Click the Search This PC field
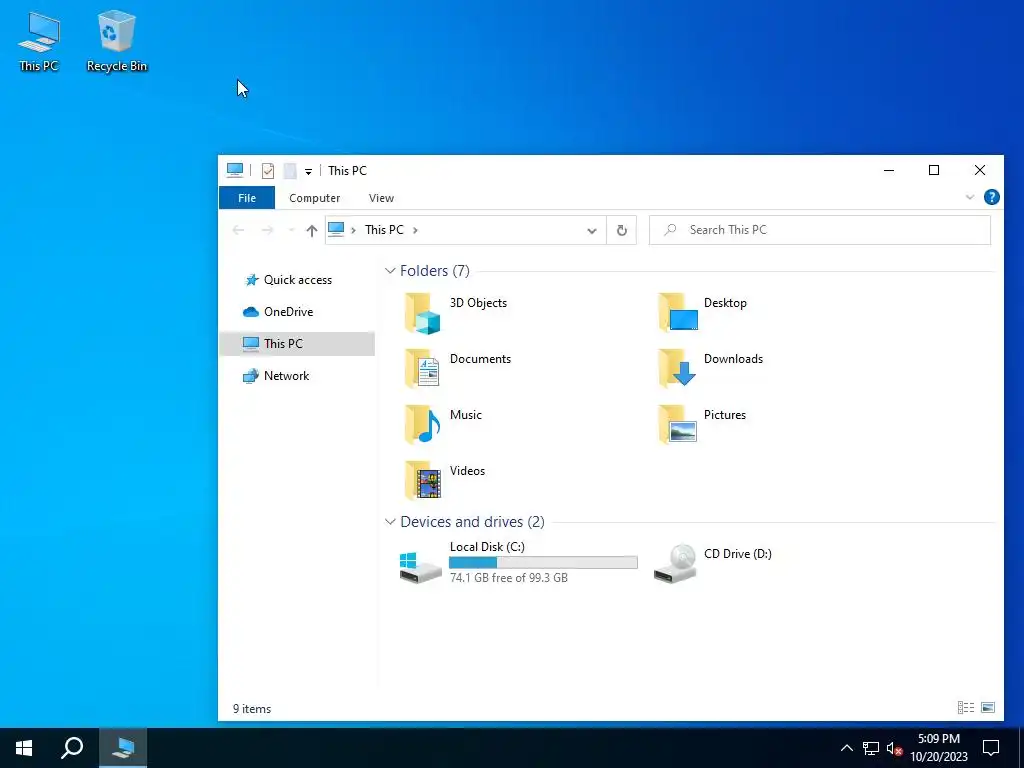Image resolution: width=1024 pixels, height=768 pixels. point(820,230)
